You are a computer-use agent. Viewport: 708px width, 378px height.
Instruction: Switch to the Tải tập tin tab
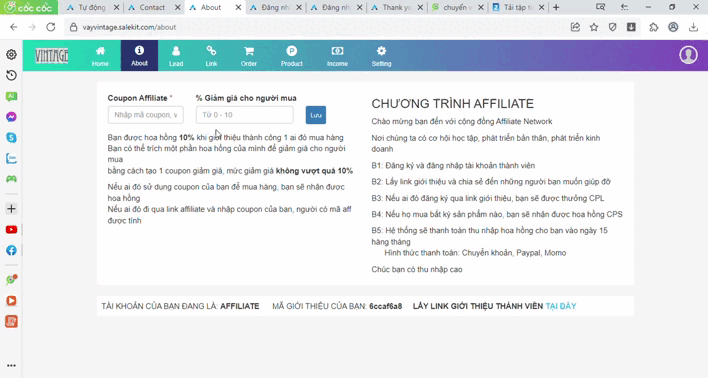pos(517,7)
